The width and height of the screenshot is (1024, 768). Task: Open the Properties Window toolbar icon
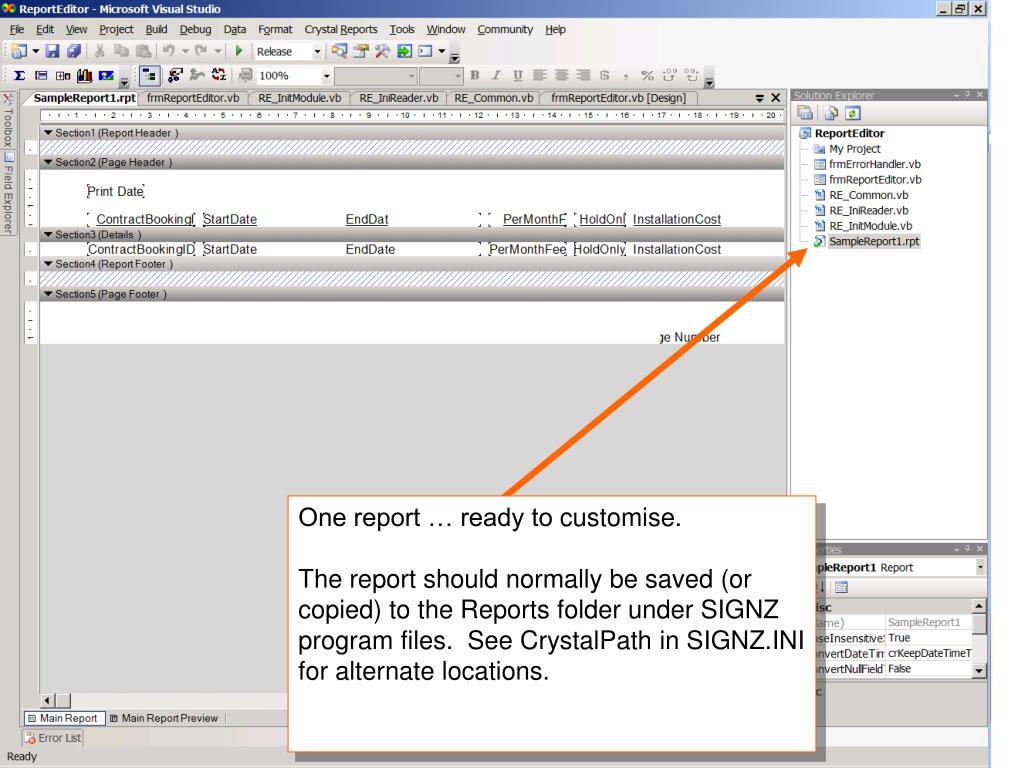point(361,51)
